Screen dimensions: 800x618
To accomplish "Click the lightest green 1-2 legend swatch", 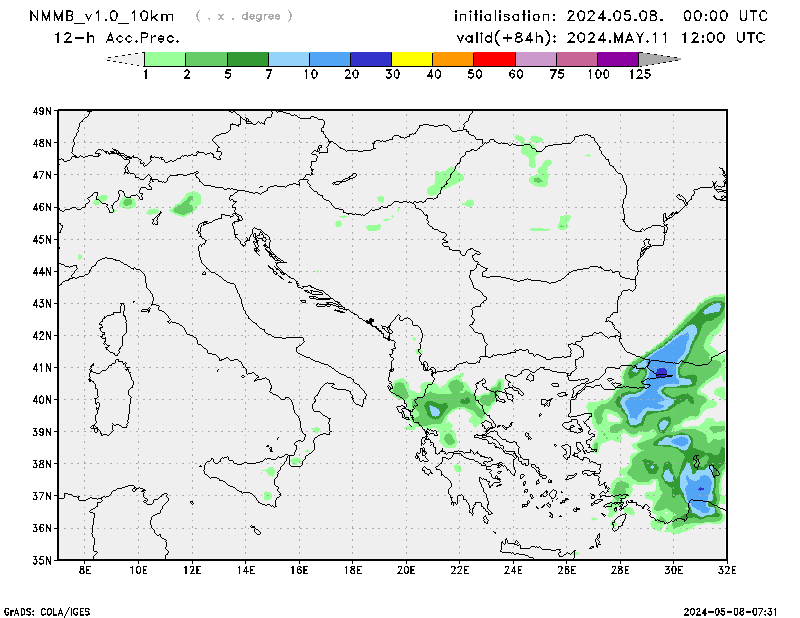I will 165,59.
